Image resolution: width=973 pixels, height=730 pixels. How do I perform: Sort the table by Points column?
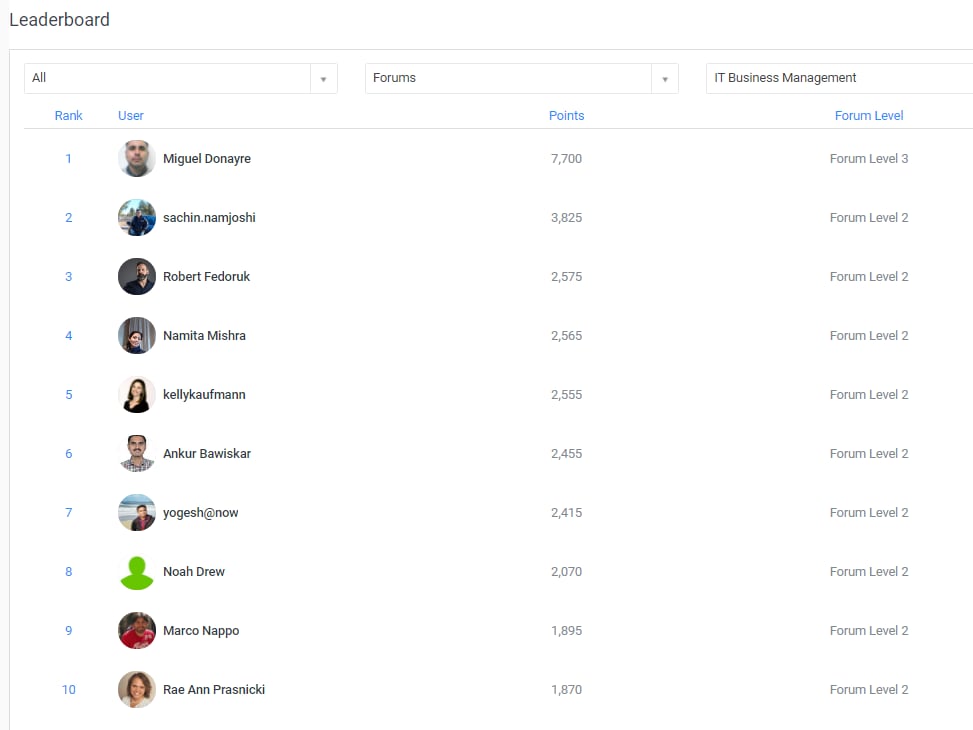pyautogui.click(x=566, y=115)
